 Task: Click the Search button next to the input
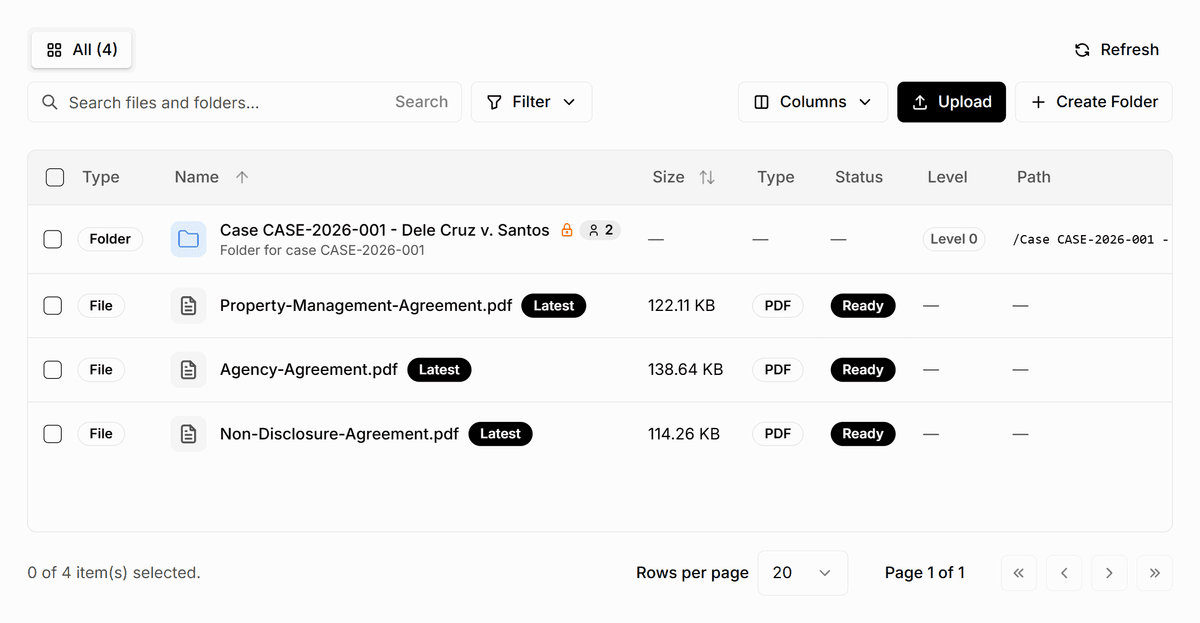421,101
